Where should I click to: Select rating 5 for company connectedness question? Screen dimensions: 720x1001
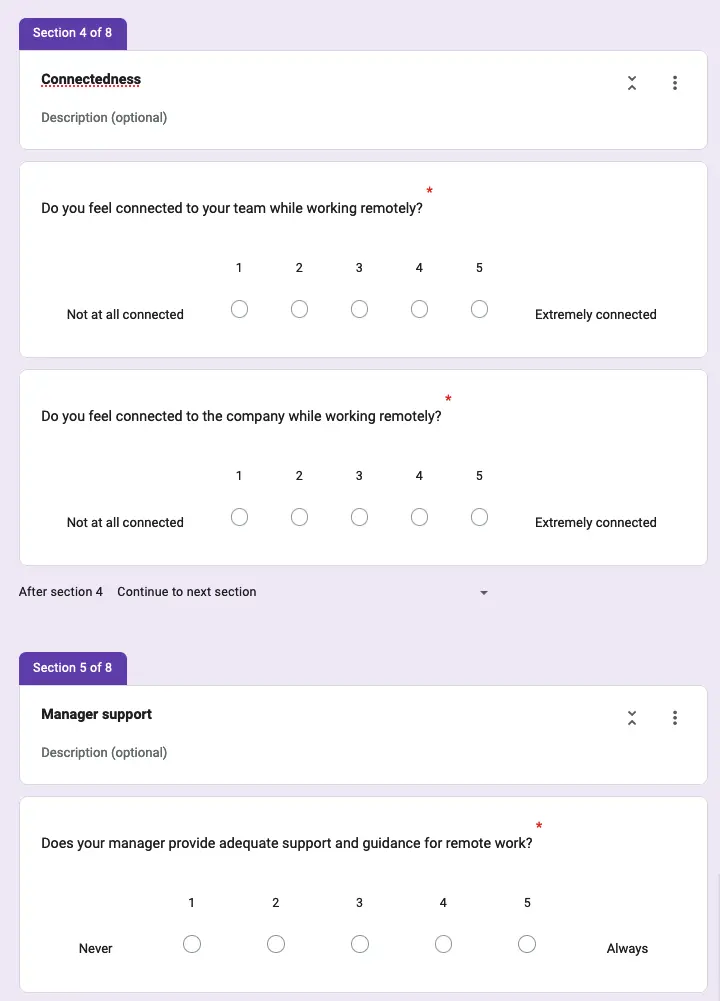coord(479,517)
